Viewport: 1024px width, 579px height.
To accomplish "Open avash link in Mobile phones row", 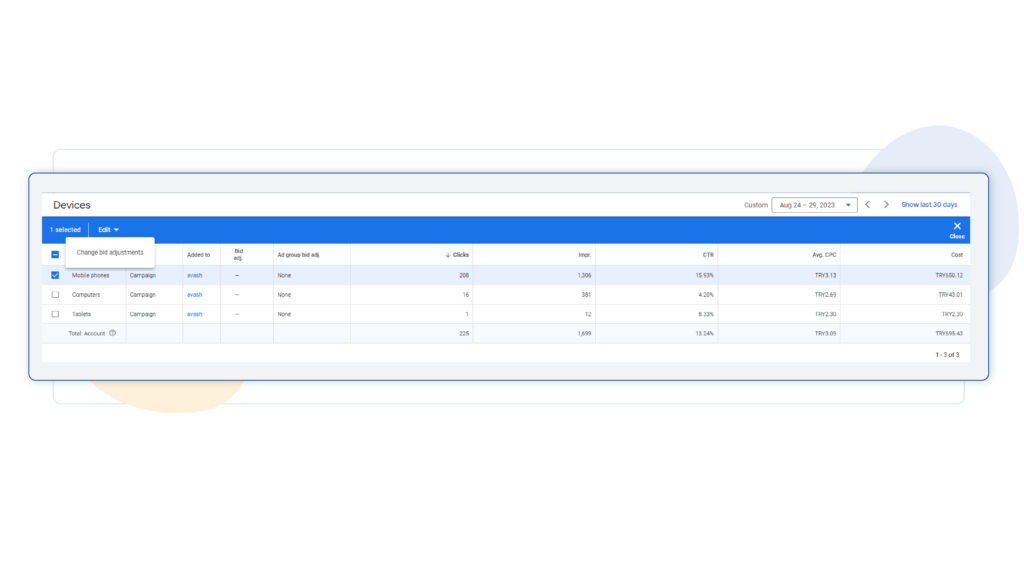I will pyautogui.click(x=195, y=275).
